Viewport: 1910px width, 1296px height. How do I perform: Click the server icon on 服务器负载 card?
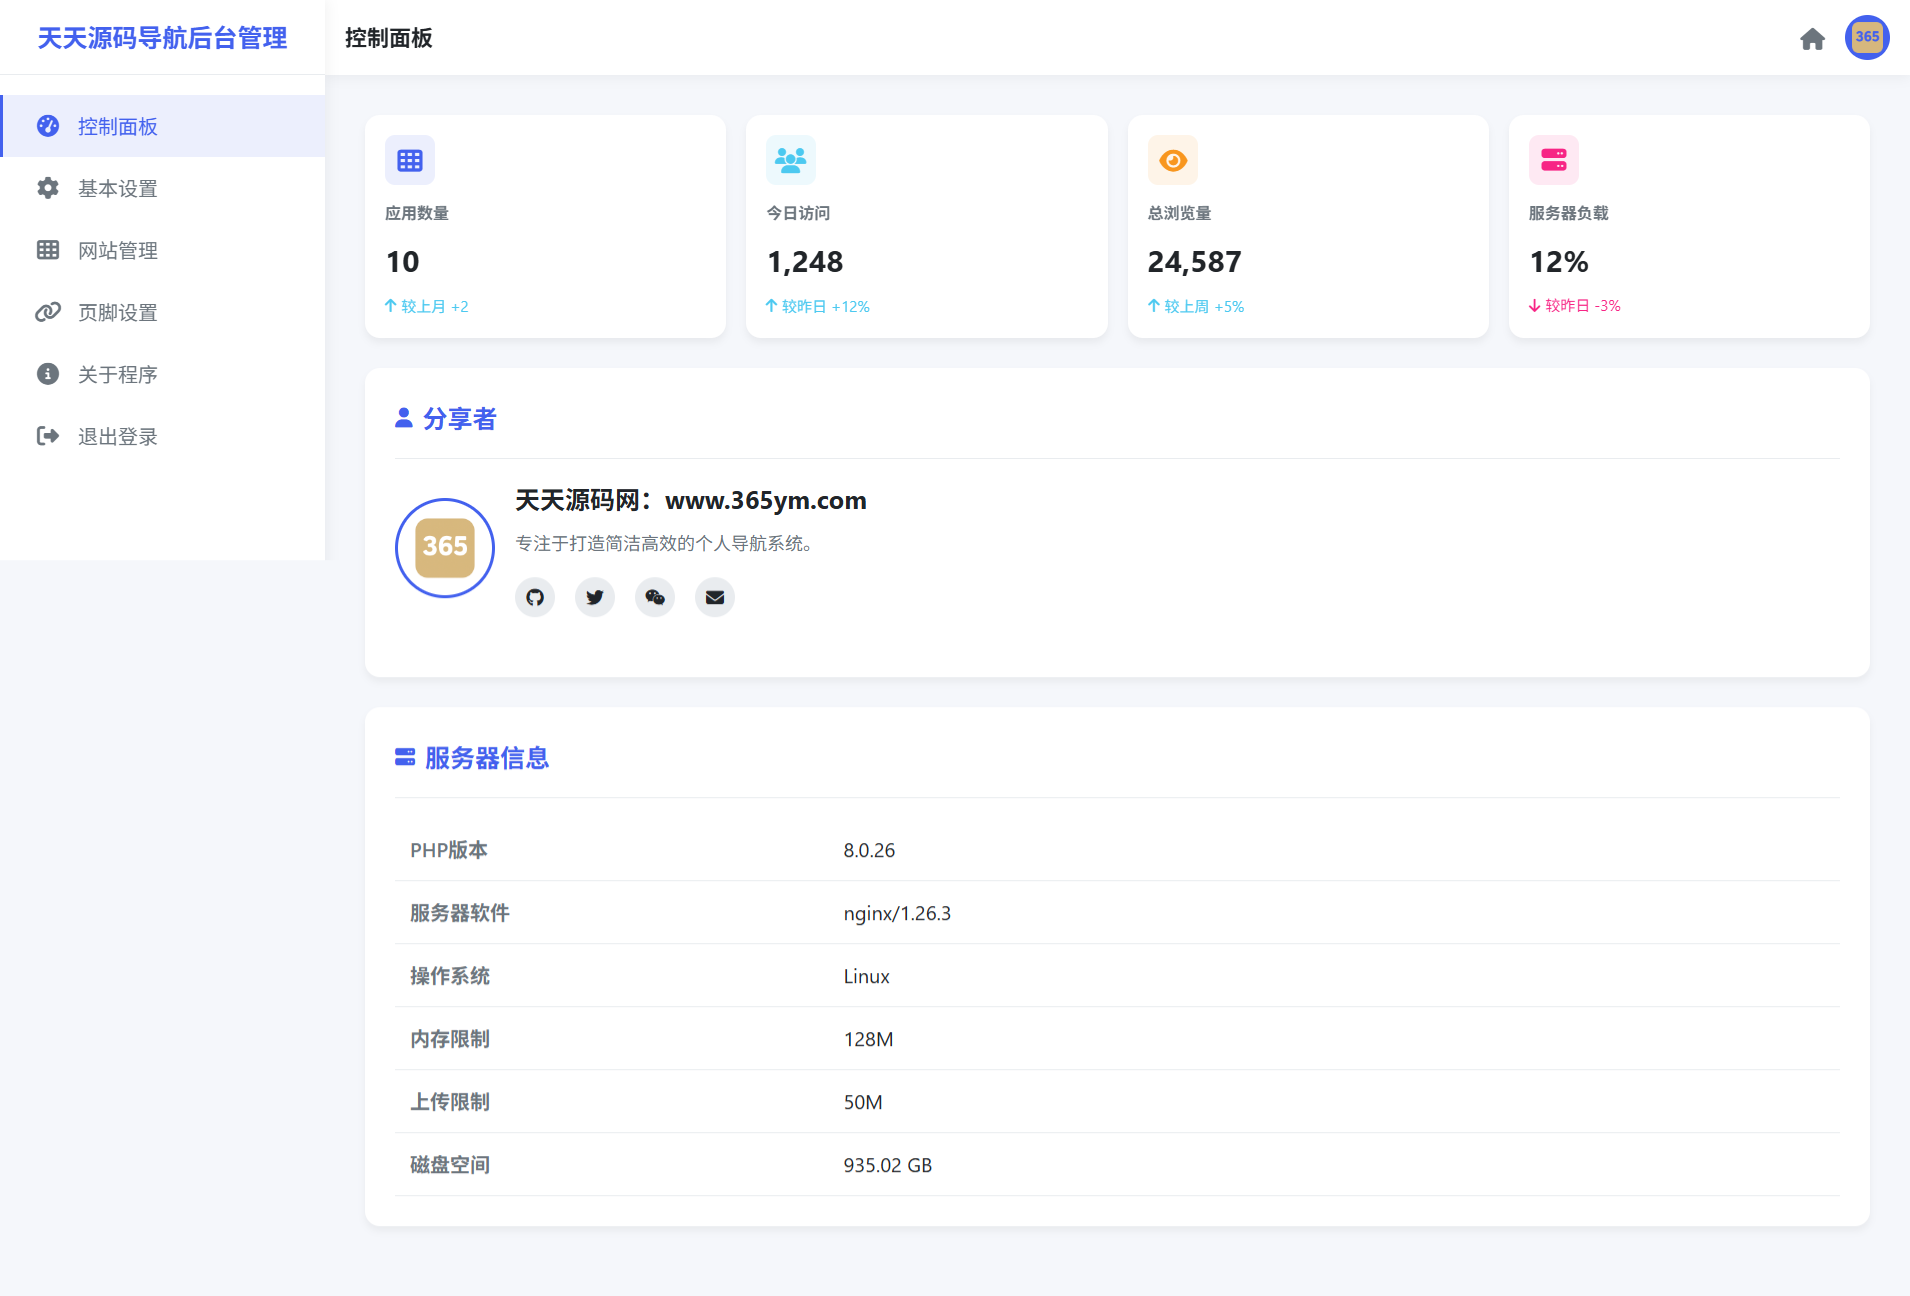pos(1553,160)
